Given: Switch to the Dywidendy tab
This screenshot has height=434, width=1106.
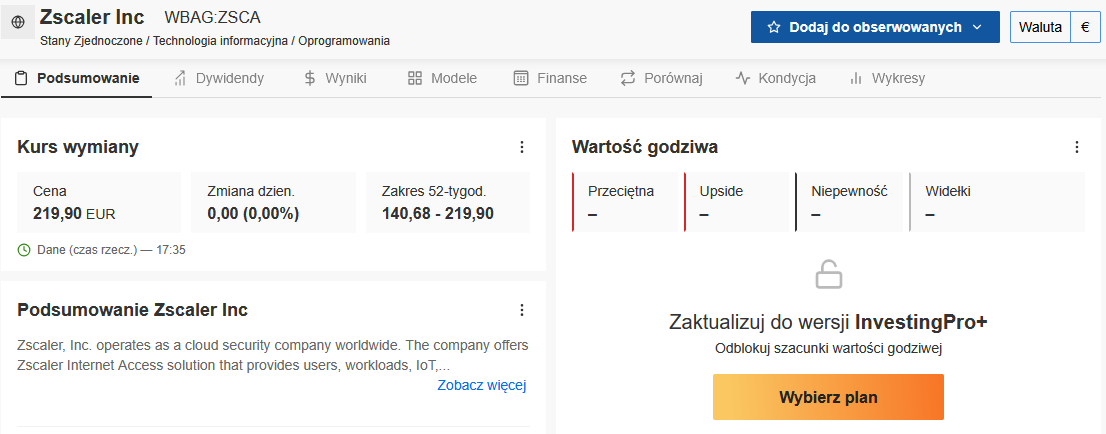Looking at the screenshot, I should [219, 78].
